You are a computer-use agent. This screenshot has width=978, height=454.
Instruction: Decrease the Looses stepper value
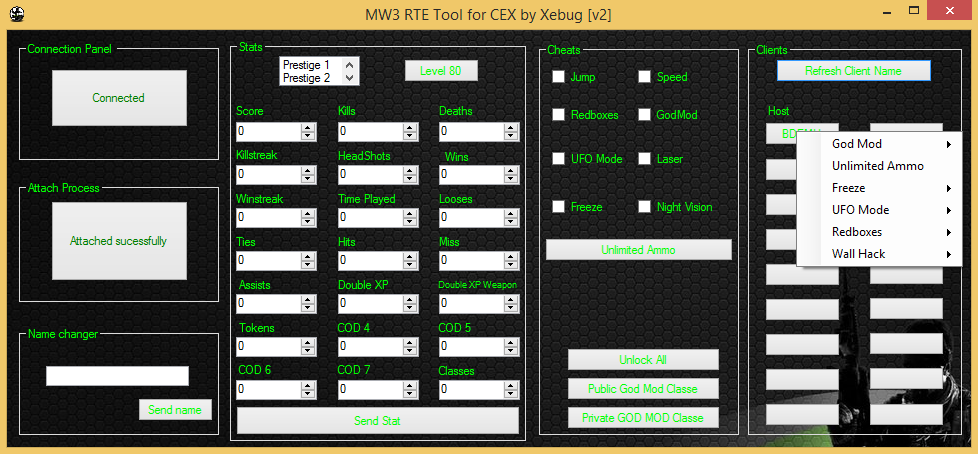pos(512,222)
